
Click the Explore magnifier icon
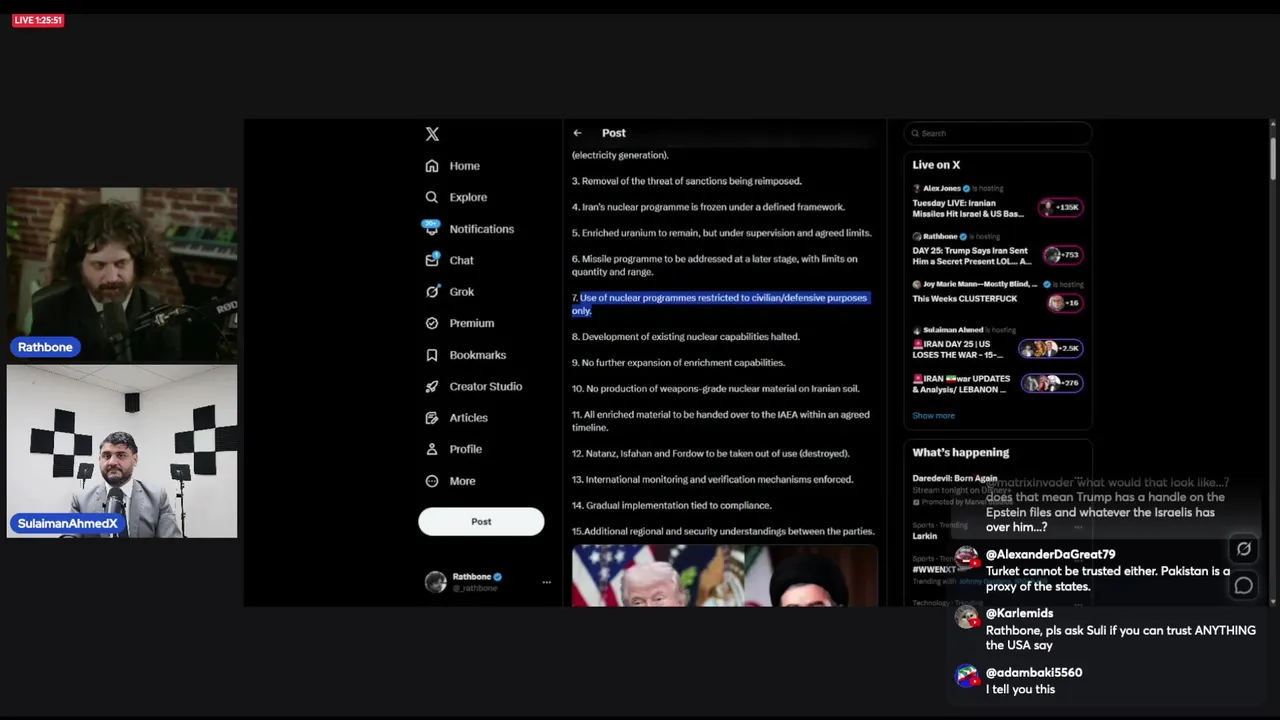coord(432,197)
